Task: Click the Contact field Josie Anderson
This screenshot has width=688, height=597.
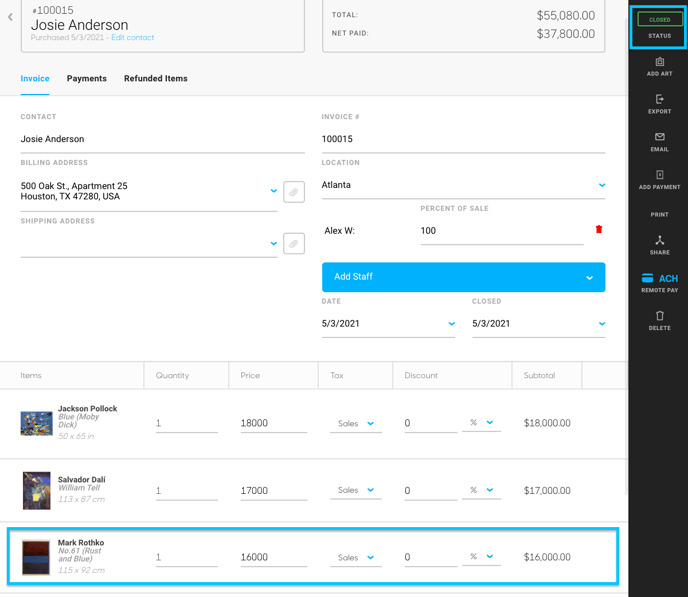Action: tap(162, 139)
